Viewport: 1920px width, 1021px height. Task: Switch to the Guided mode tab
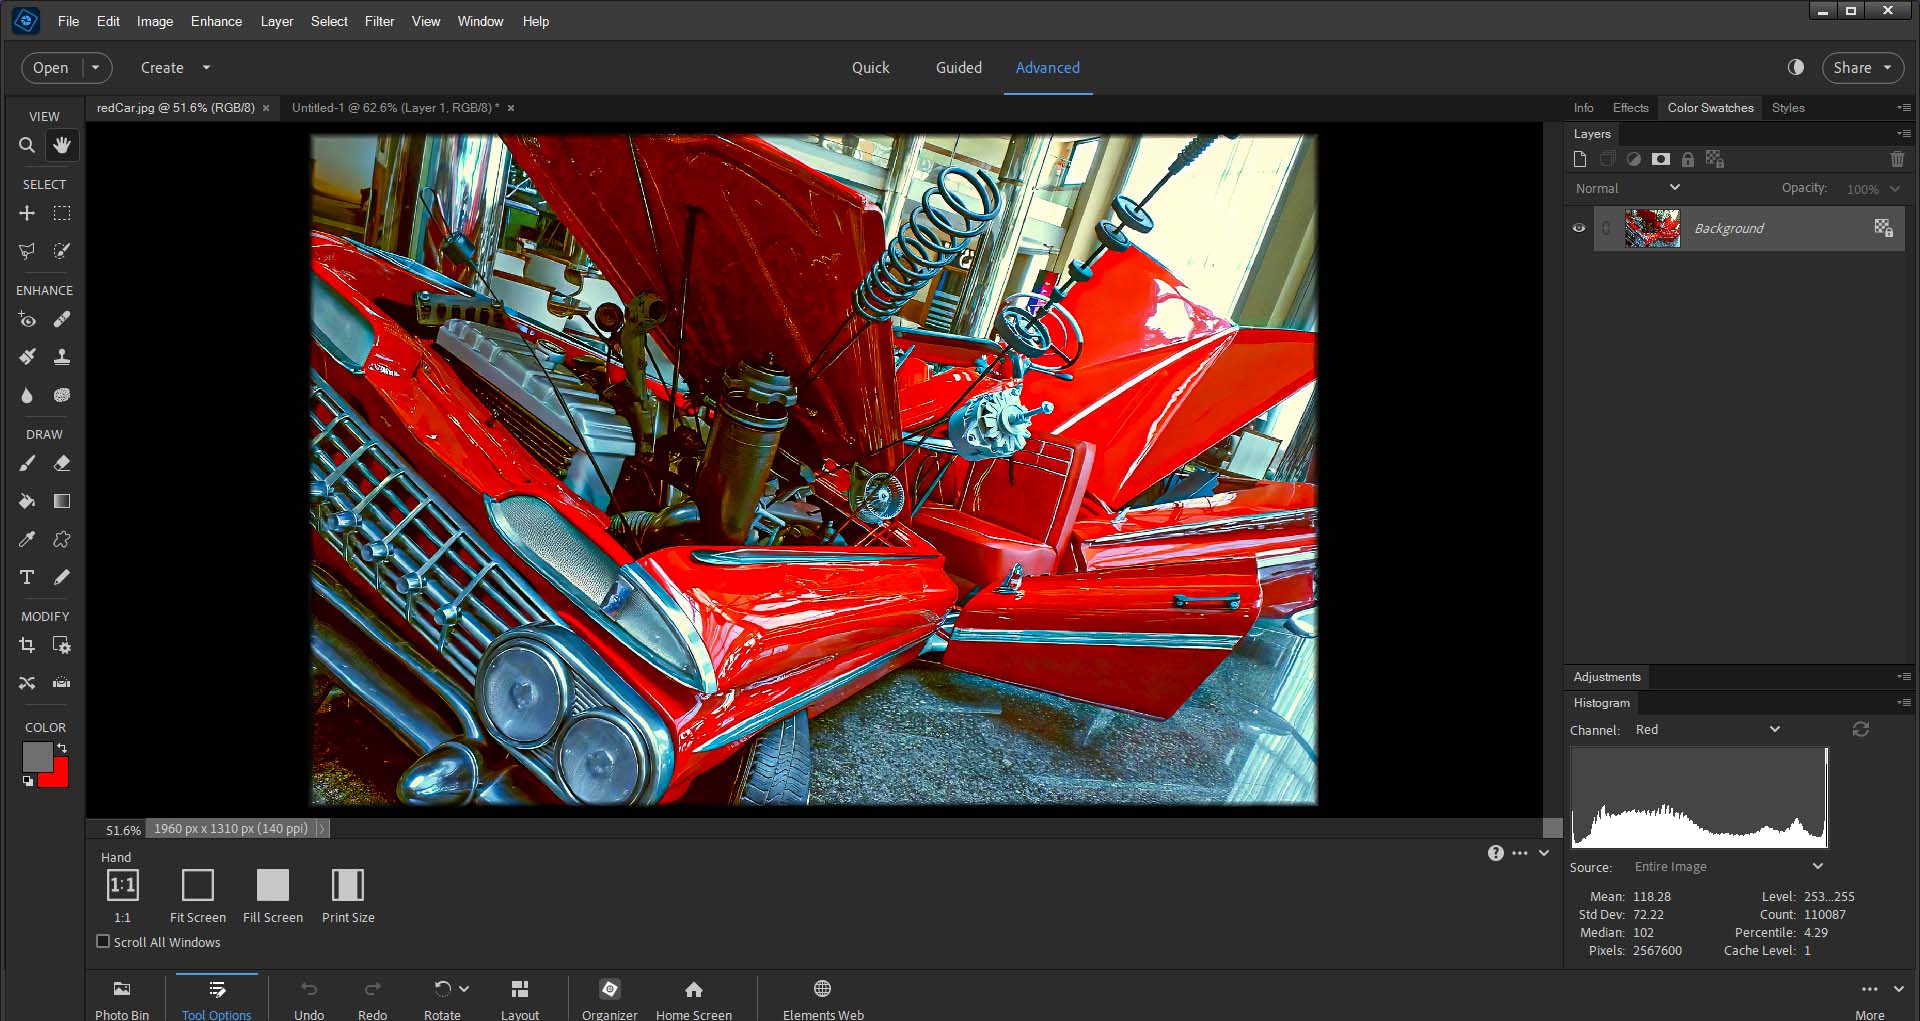[958, 68]
